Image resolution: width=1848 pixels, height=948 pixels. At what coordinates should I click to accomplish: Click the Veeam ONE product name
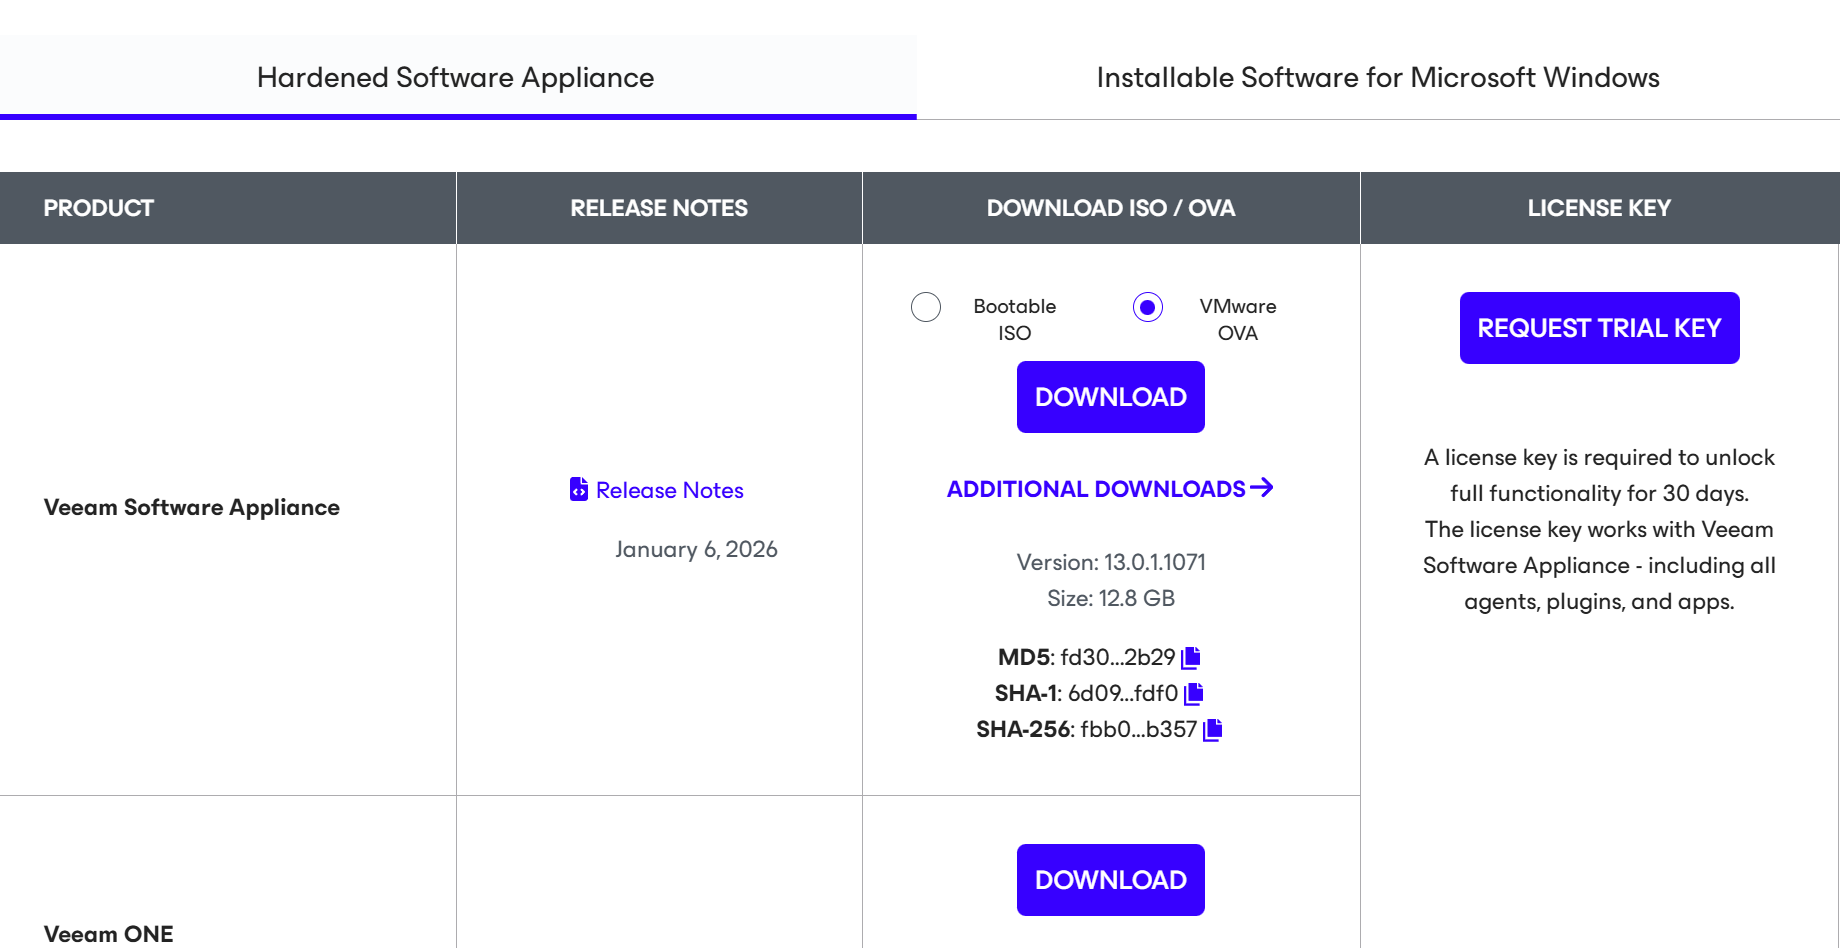(x=109, y=934)
